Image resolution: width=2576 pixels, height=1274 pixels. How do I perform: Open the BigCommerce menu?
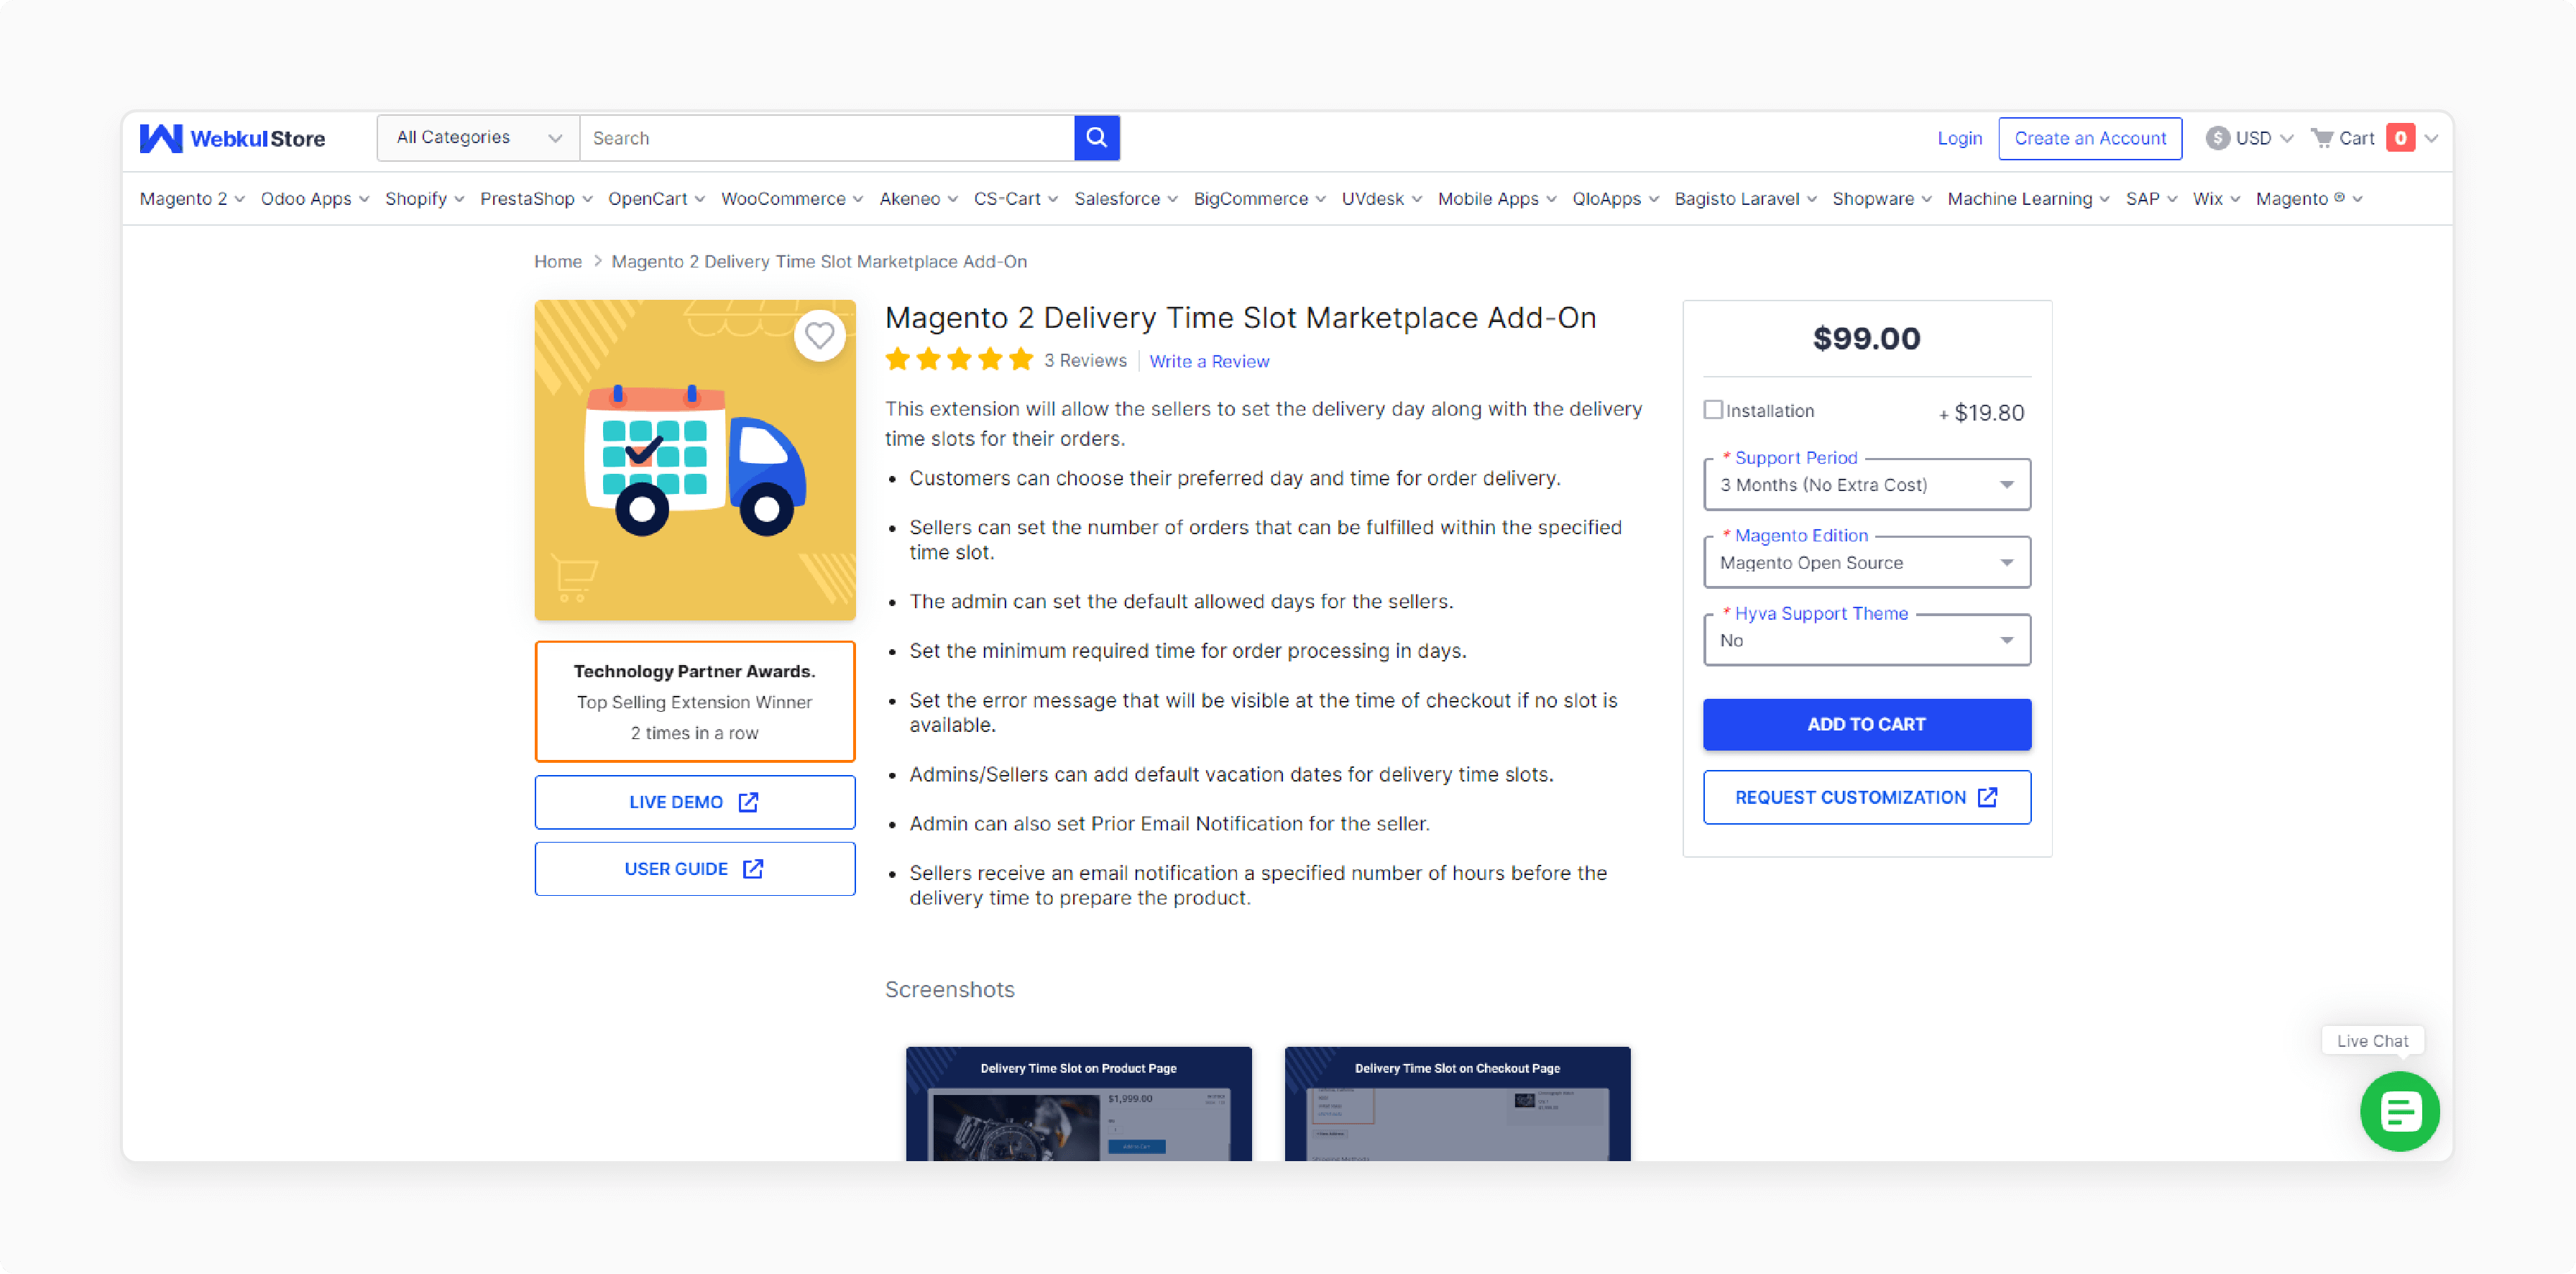pos(1259,199)
